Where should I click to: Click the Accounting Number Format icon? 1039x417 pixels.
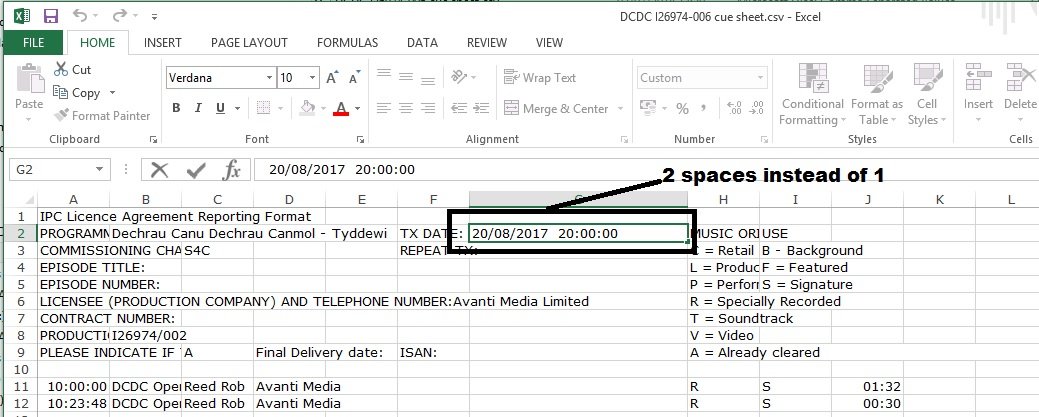click(x=647, y=107)
